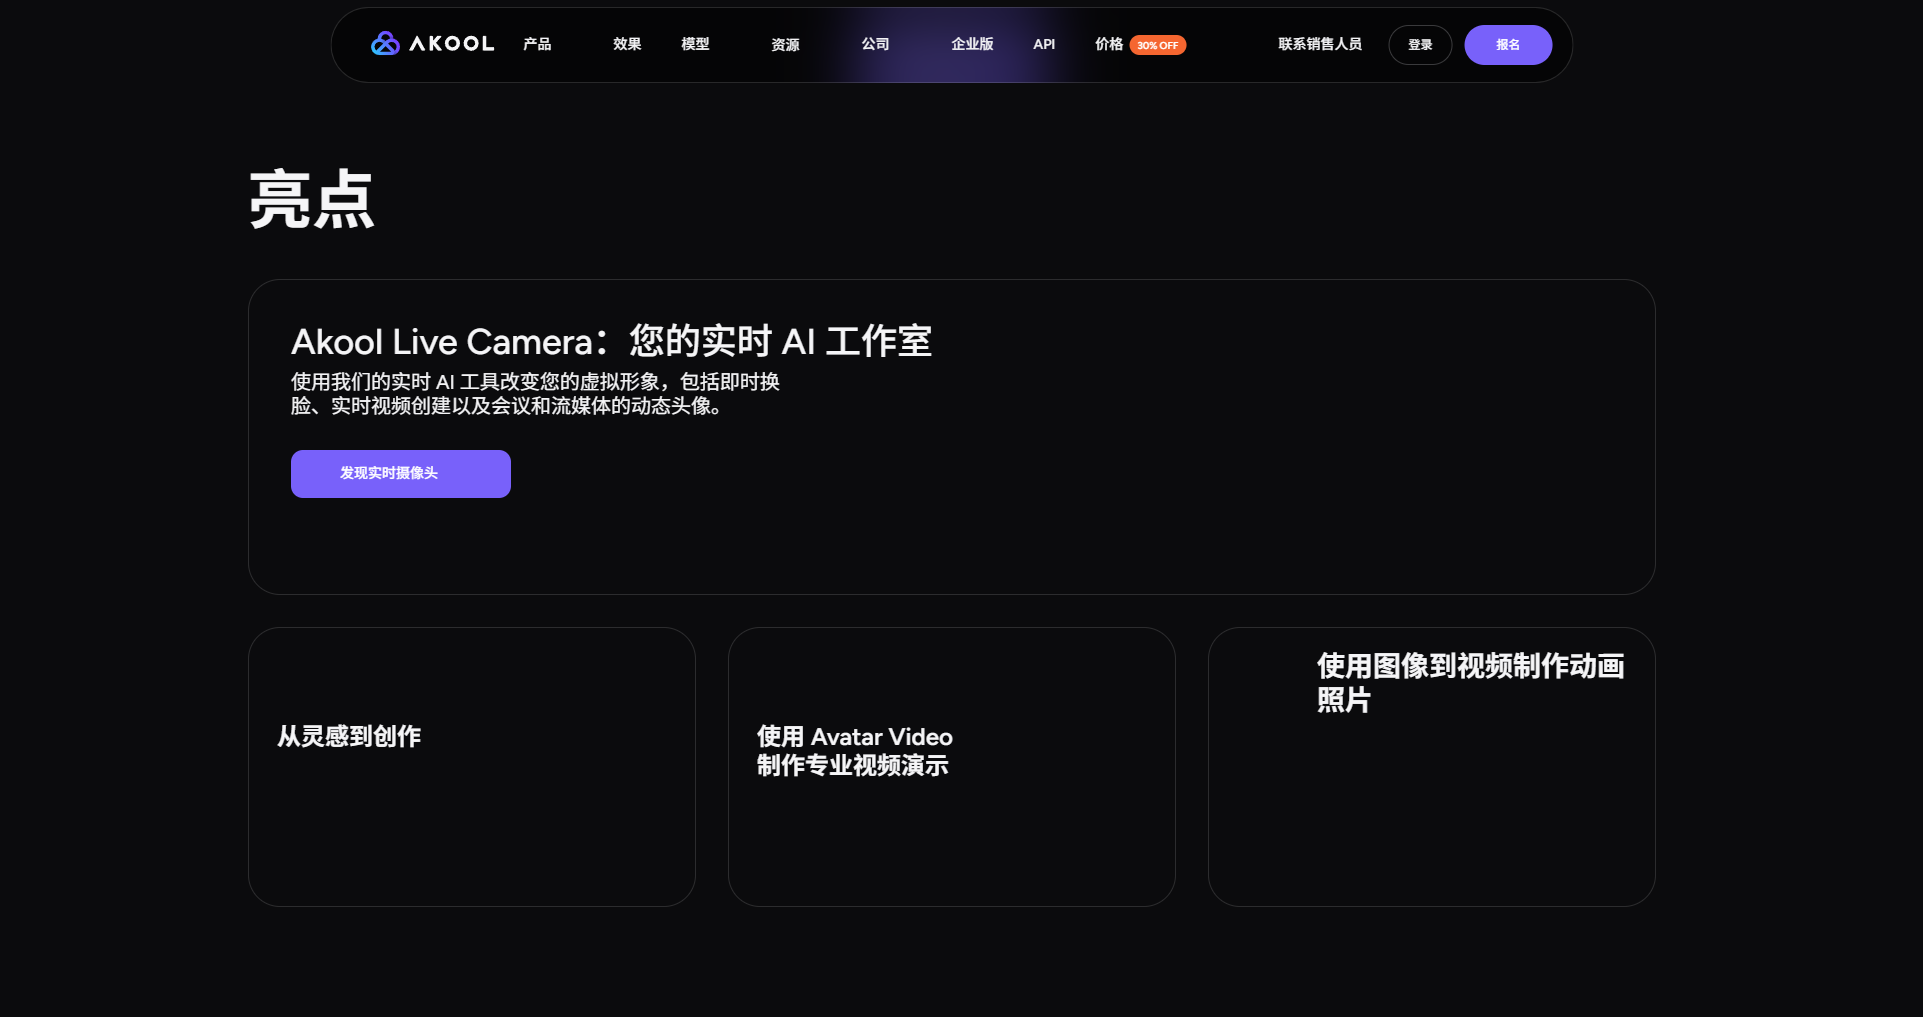Click the 亮点 page heading
Screen dimensions: 1923x1017
point(311,199)
